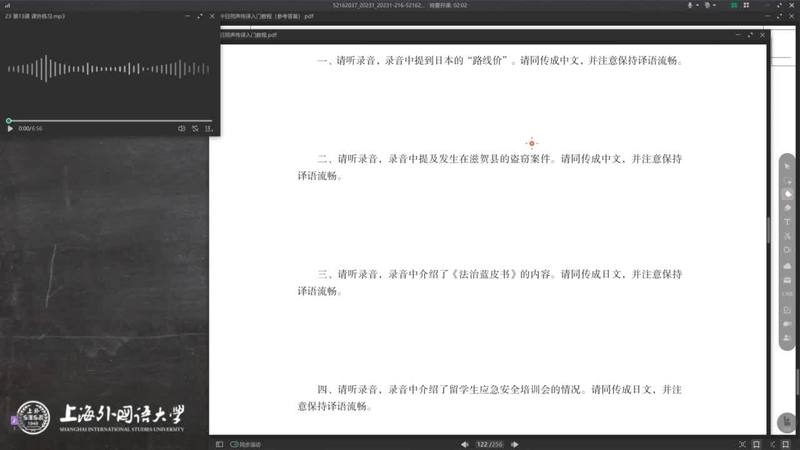Play the audio recording in media player
The width and height of the screenshot is (800, 450).
[x=10, y=129]
